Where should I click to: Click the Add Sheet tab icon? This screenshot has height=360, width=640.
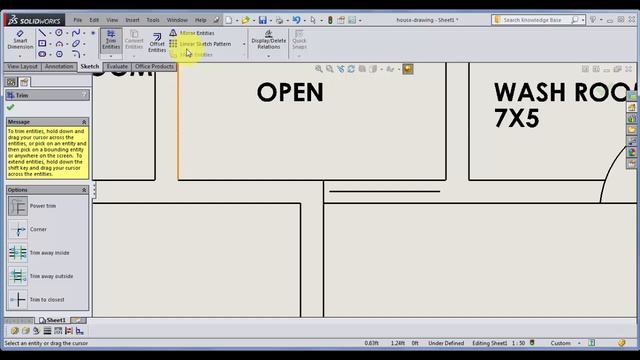coord(78,320)
